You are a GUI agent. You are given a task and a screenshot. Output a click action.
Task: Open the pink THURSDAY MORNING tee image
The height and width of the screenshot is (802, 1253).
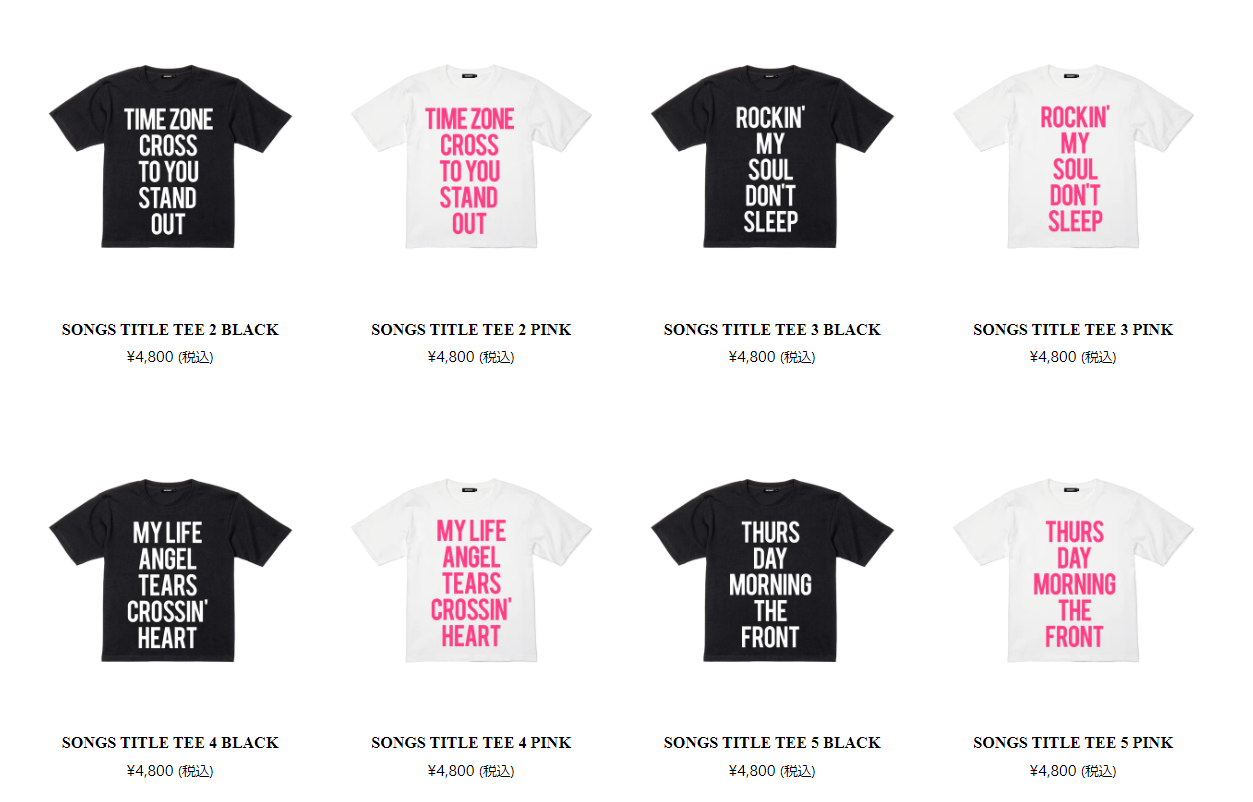coord(1073,570)
